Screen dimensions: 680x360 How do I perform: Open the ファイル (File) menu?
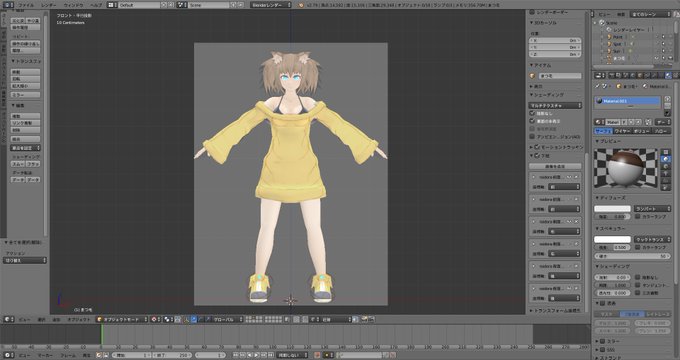click(x=26, y=5)
